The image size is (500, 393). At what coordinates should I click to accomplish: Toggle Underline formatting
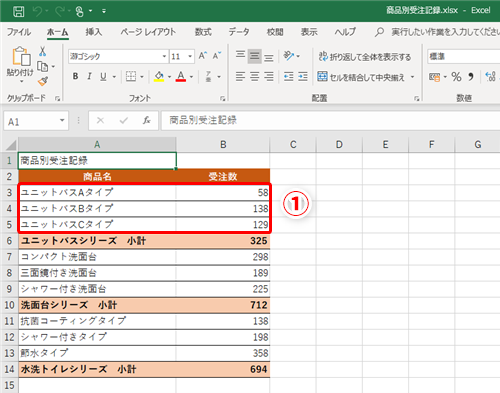(x=103, y=76)
